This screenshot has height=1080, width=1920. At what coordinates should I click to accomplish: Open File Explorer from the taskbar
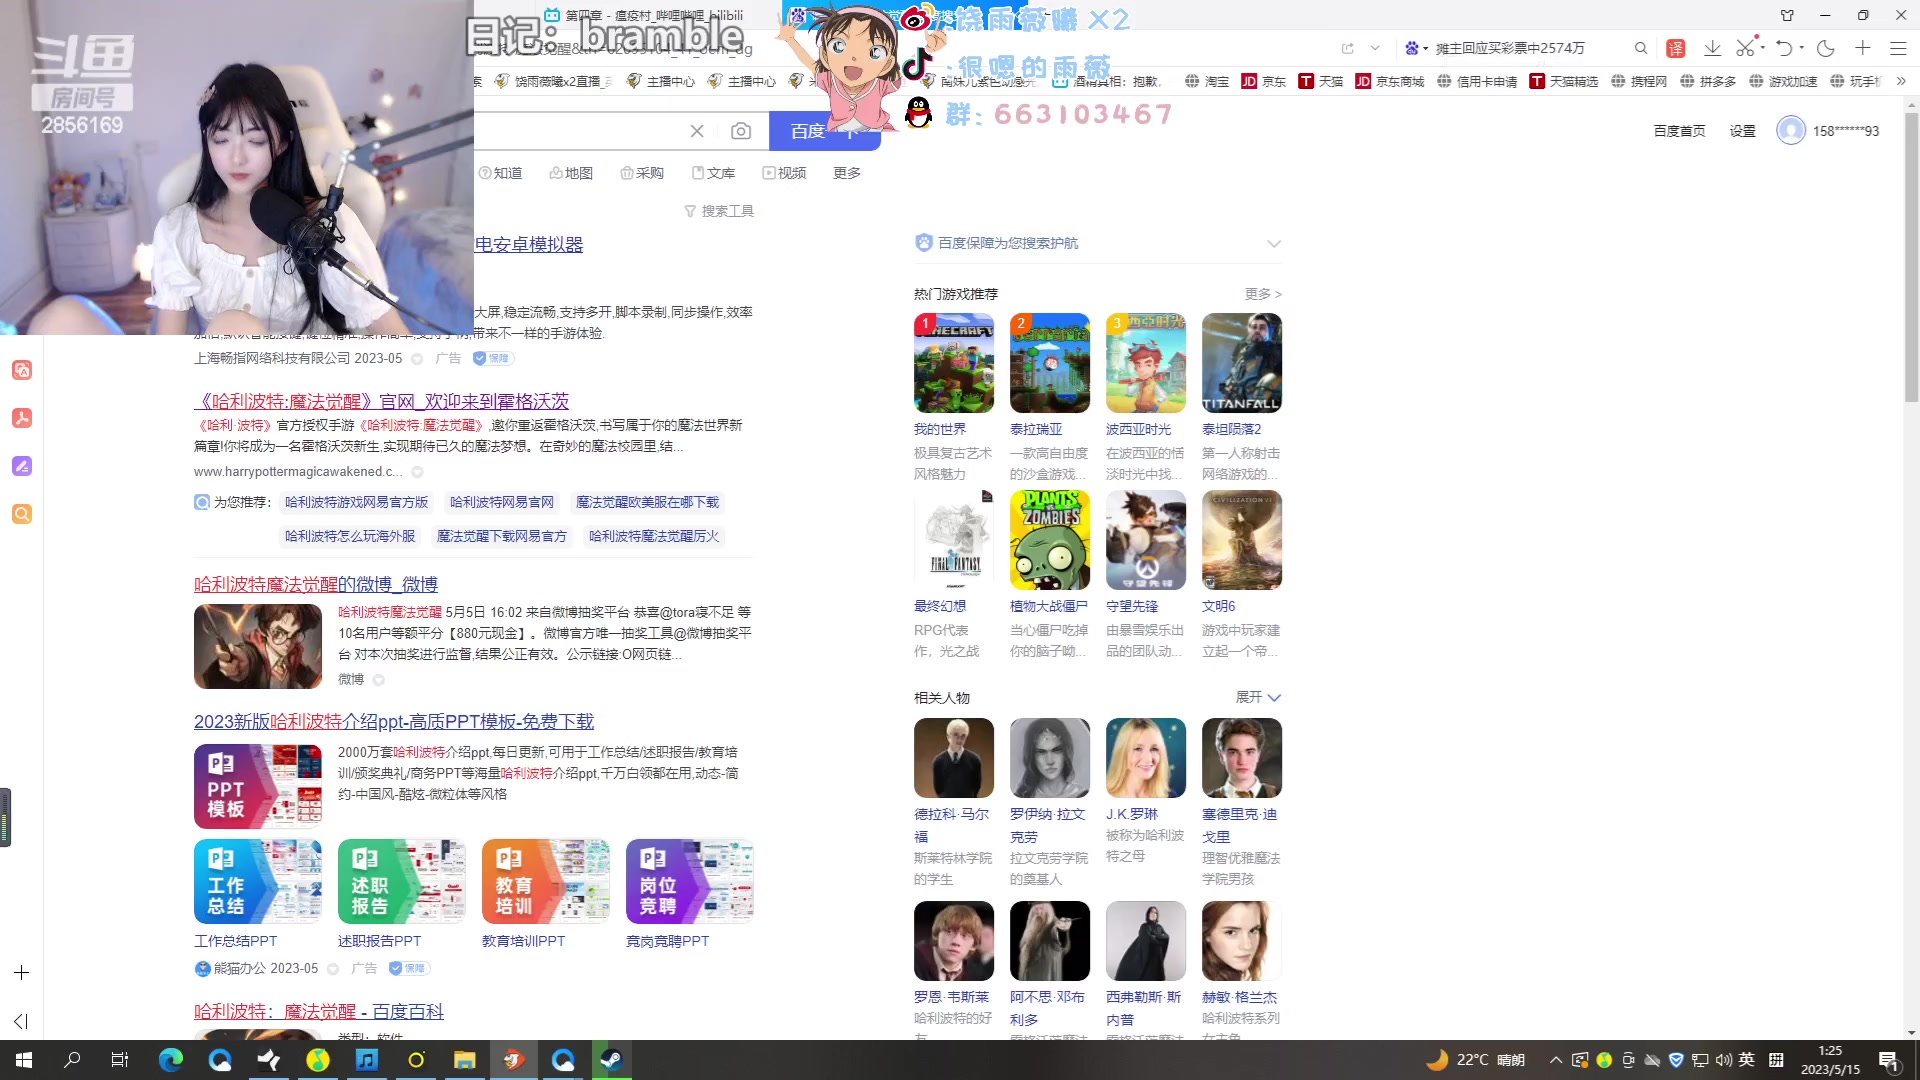click(465, 1060)
